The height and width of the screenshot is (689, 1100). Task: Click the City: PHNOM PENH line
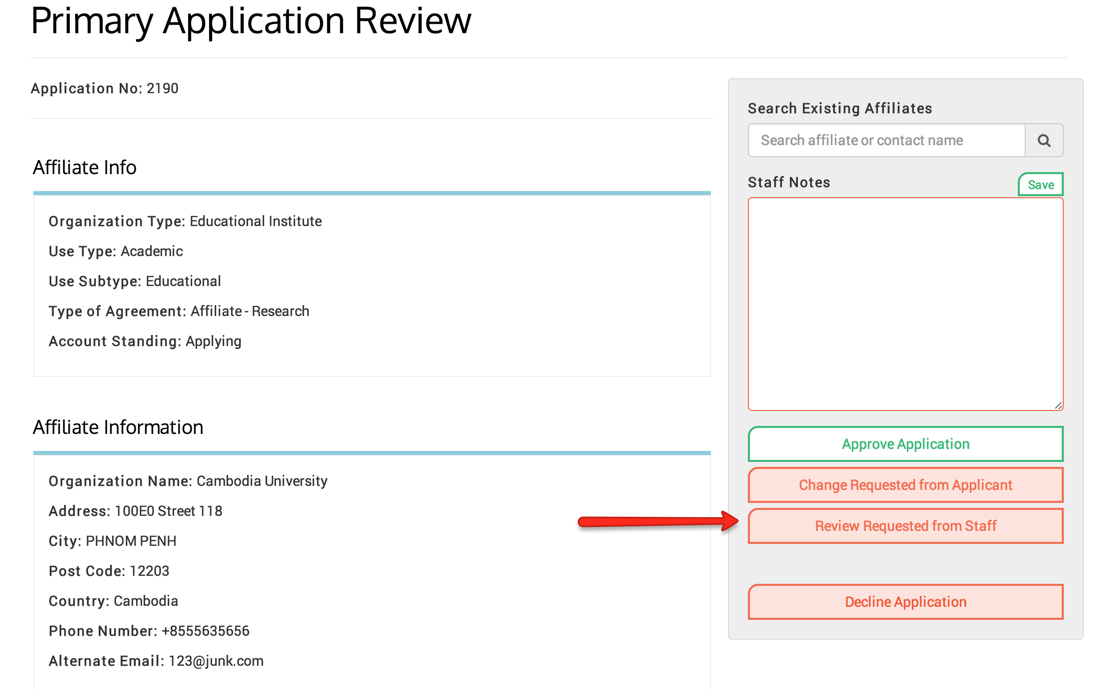click(x=112, y=541)
